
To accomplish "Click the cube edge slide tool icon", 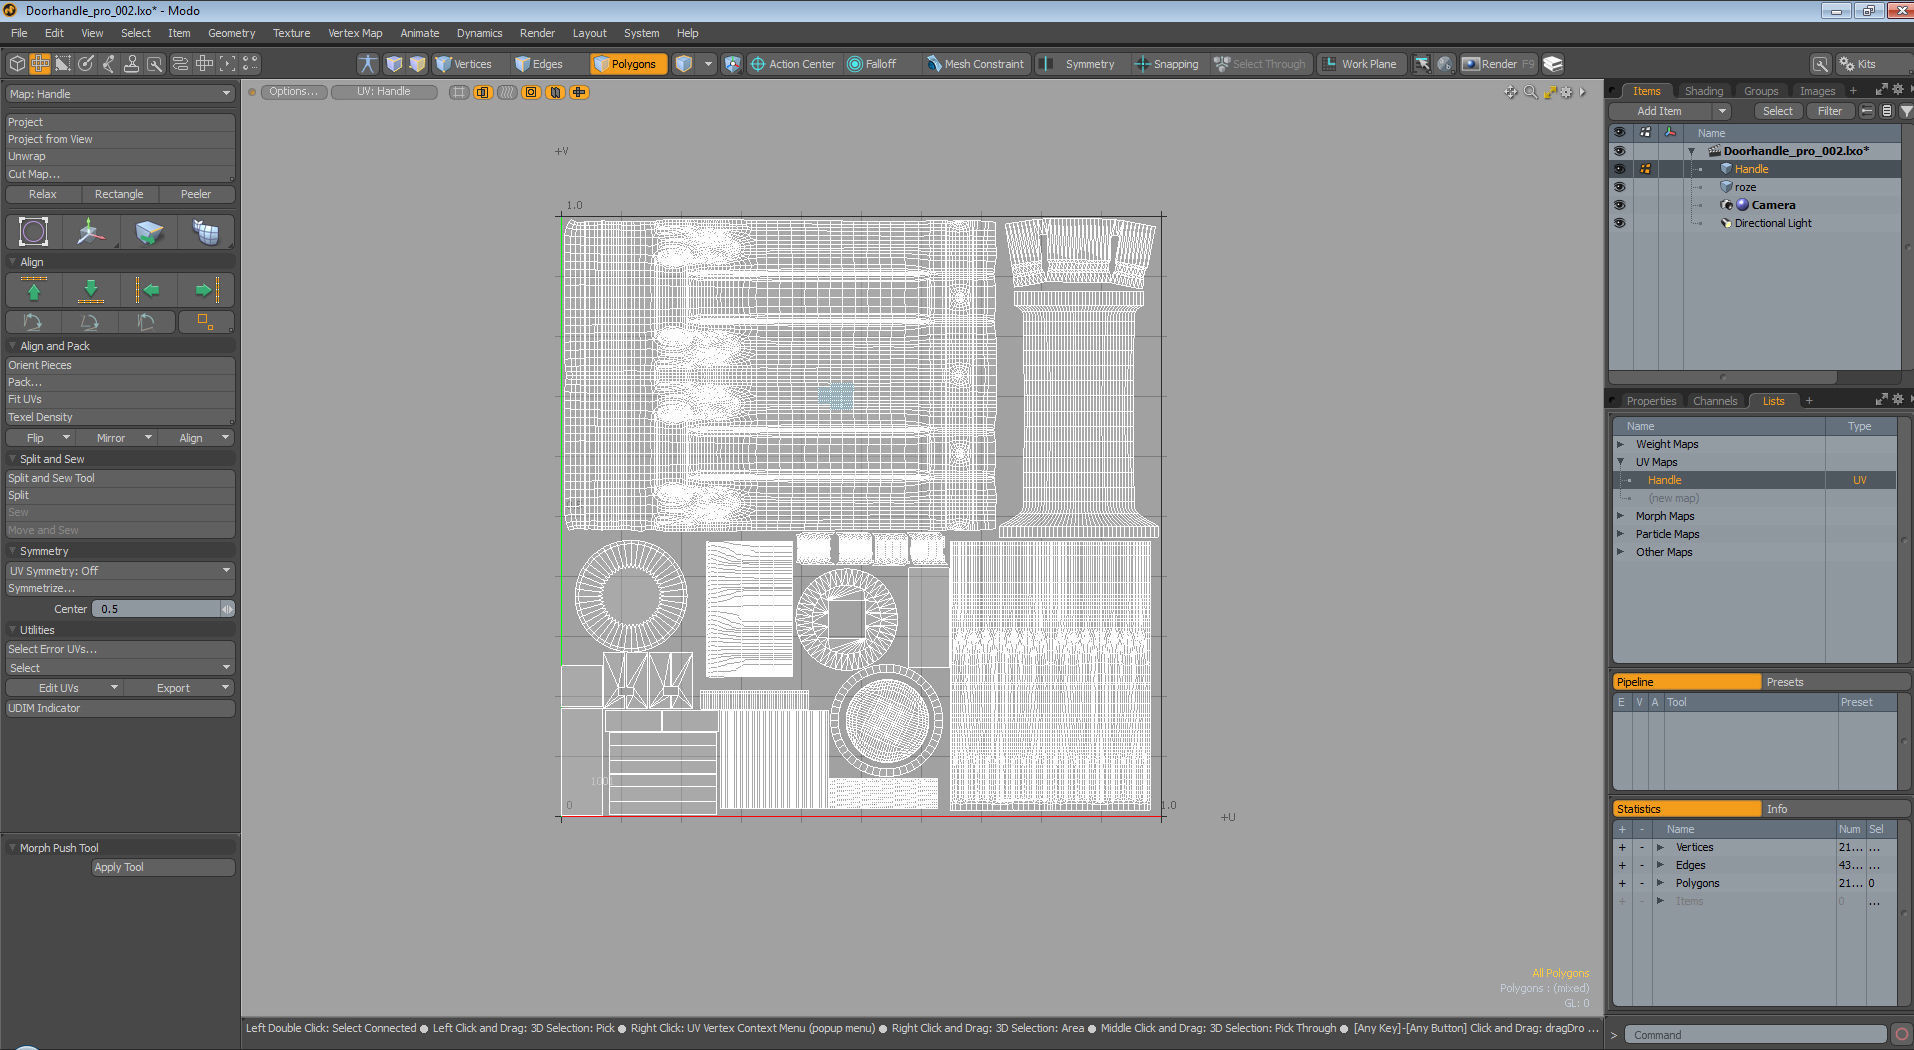I will tap(148, 232).
